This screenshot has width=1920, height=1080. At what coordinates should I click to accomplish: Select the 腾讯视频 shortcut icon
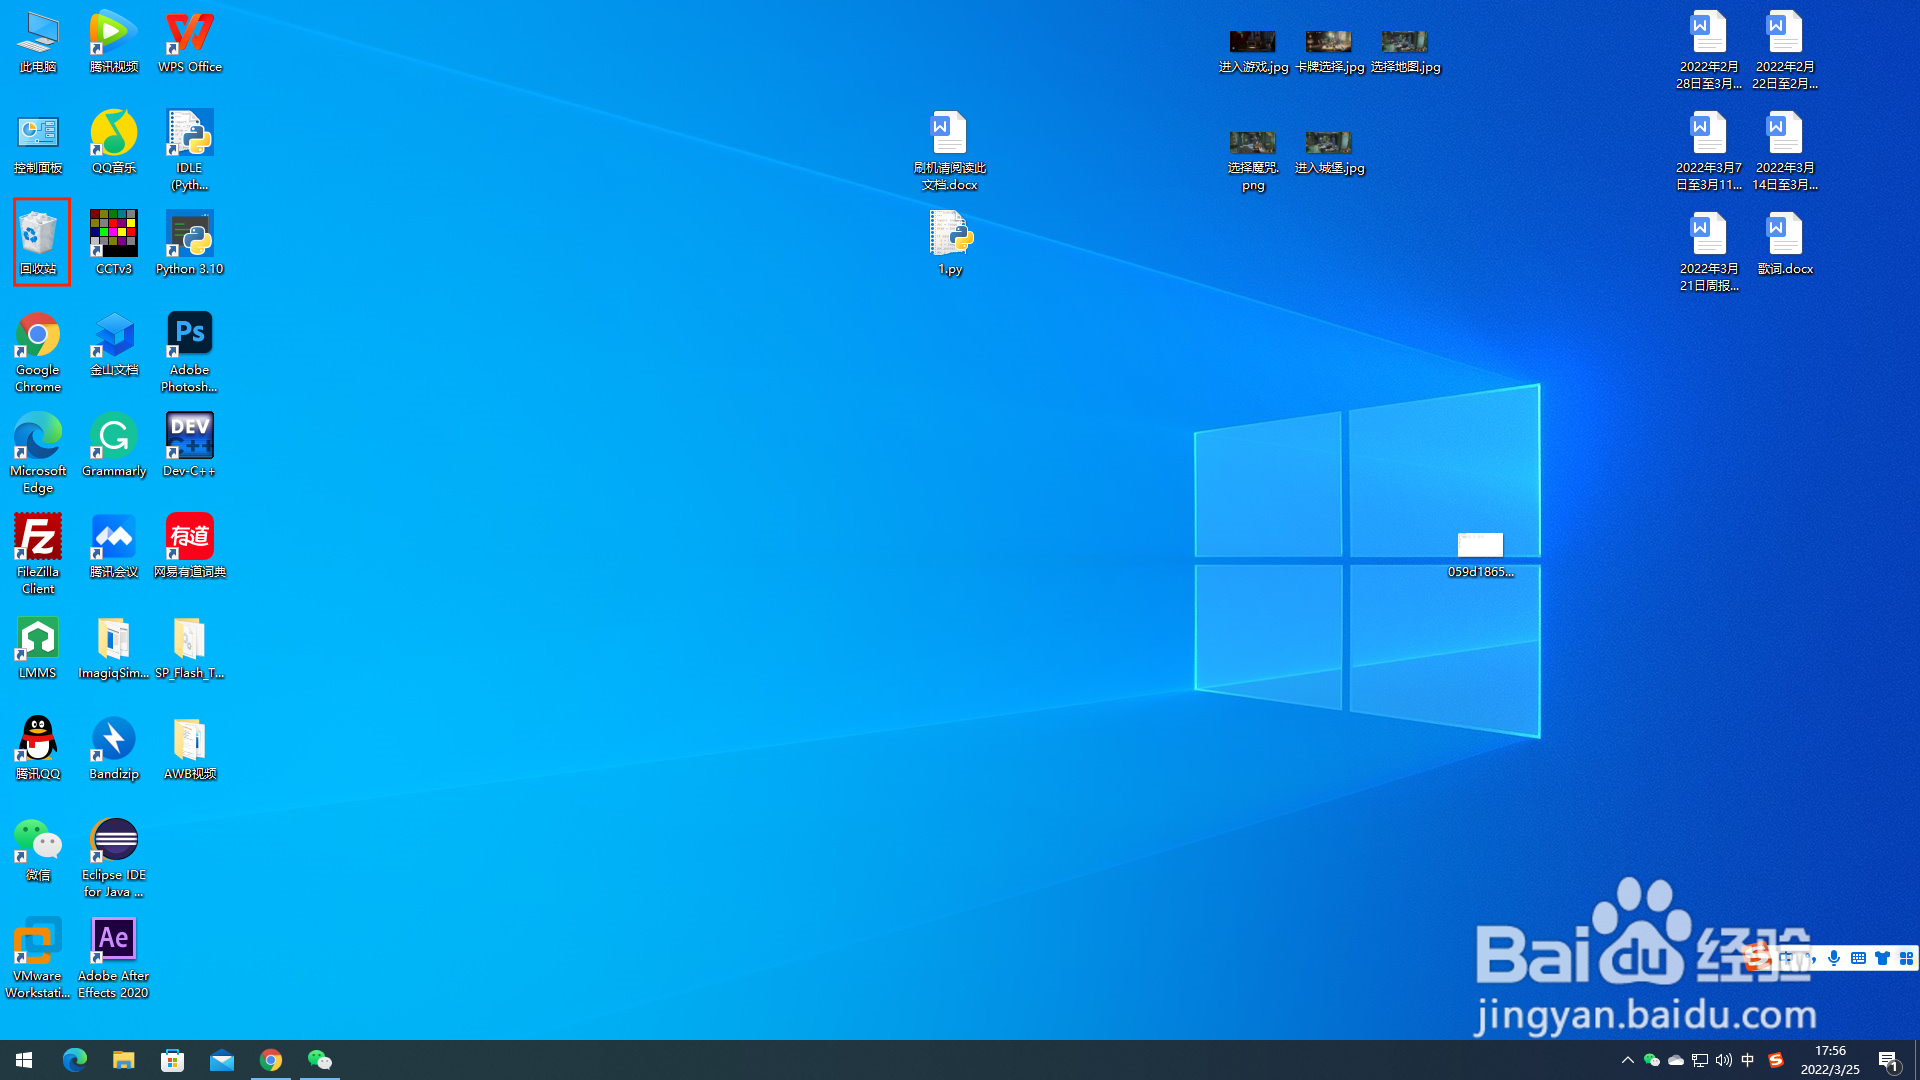click(x=114, y=42)
